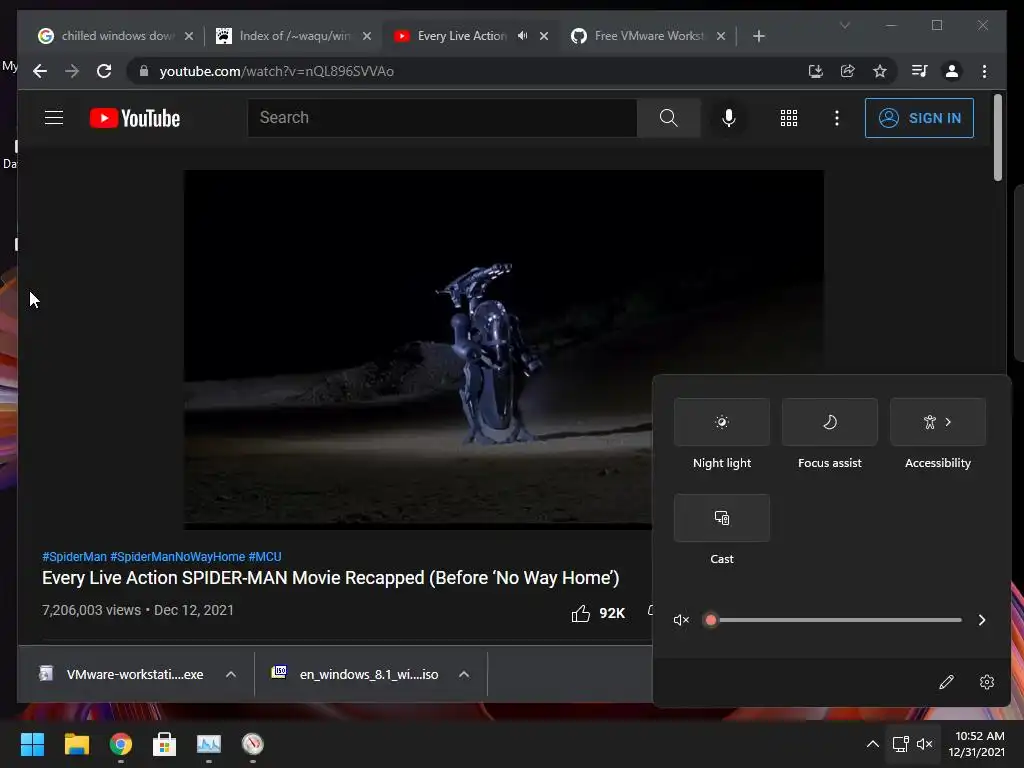Open the Chrome profile icon
Viewport: 1024px width, 768px height.
tap(952, 71)
